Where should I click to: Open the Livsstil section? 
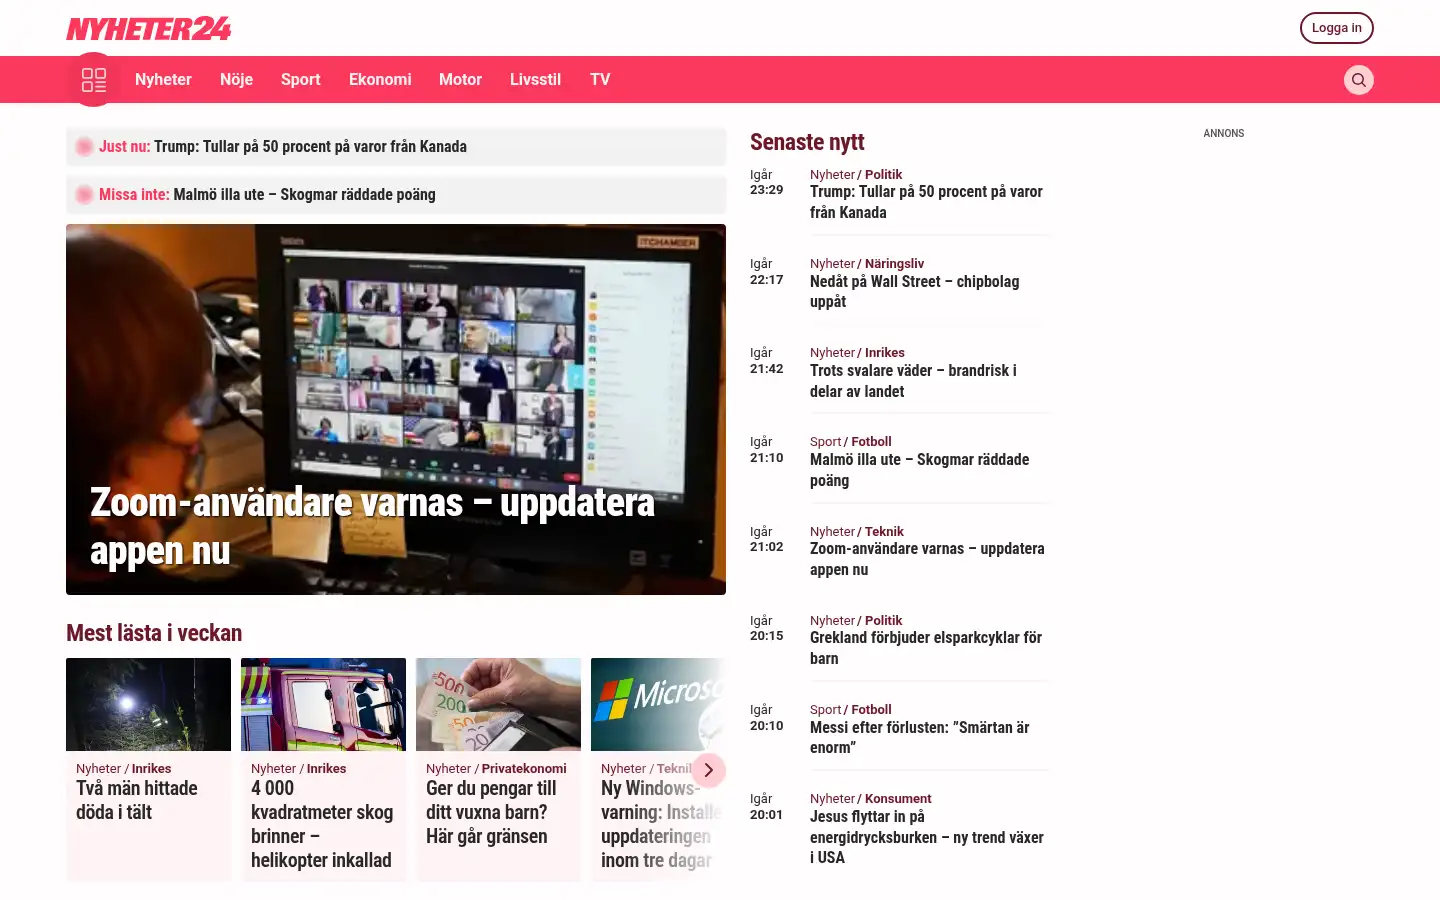click(535, 80)
